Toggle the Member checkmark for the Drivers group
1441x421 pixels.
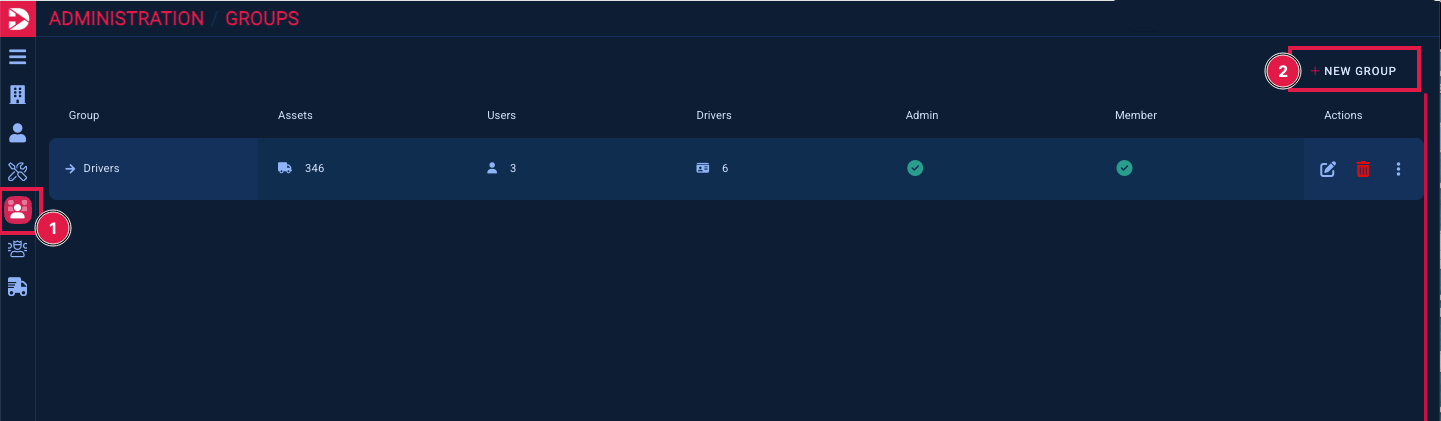1124,168
